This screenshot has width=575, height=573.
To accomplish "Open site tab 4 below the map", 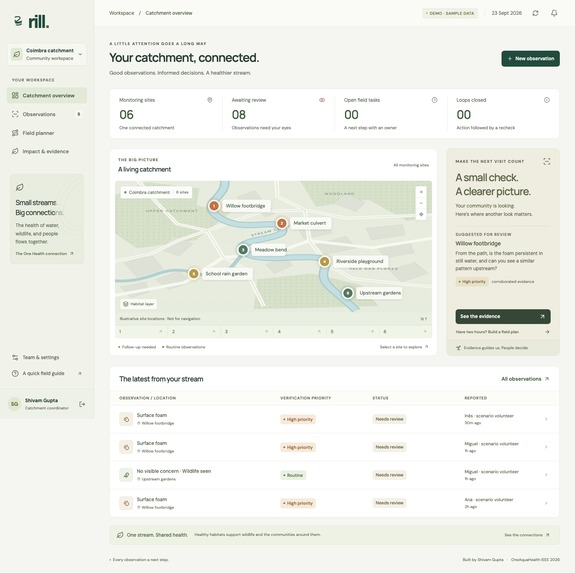I will (300, 332).
